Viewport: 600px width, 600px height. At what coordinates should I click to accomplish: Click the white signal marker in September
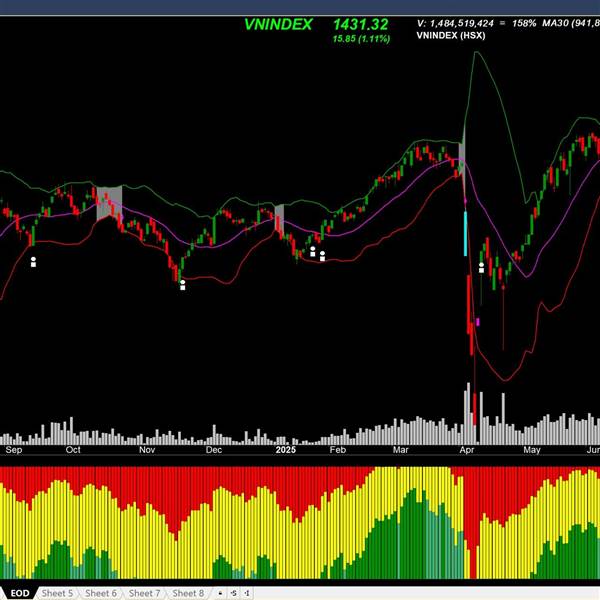33,262
